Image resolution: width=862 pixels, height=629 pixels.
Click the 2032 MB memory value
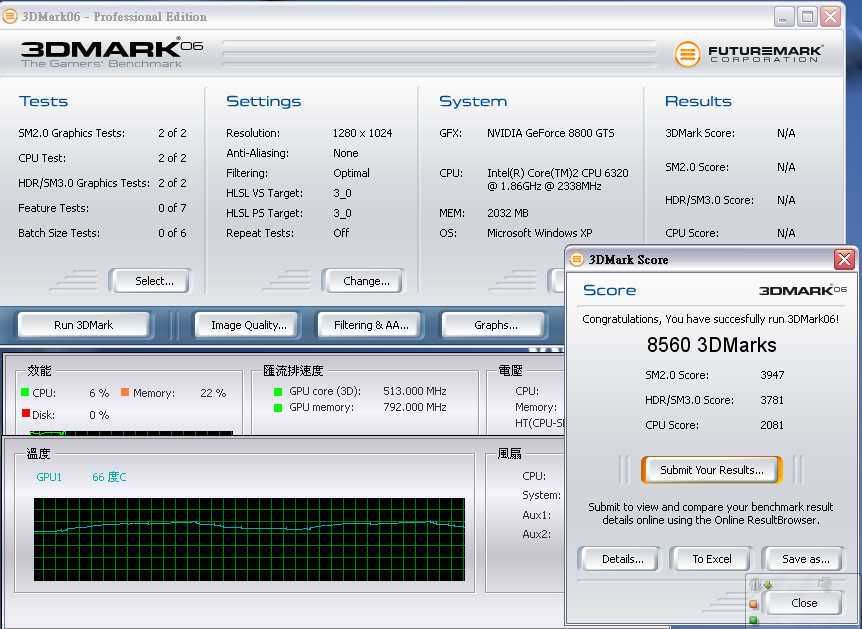pos(507,213)
